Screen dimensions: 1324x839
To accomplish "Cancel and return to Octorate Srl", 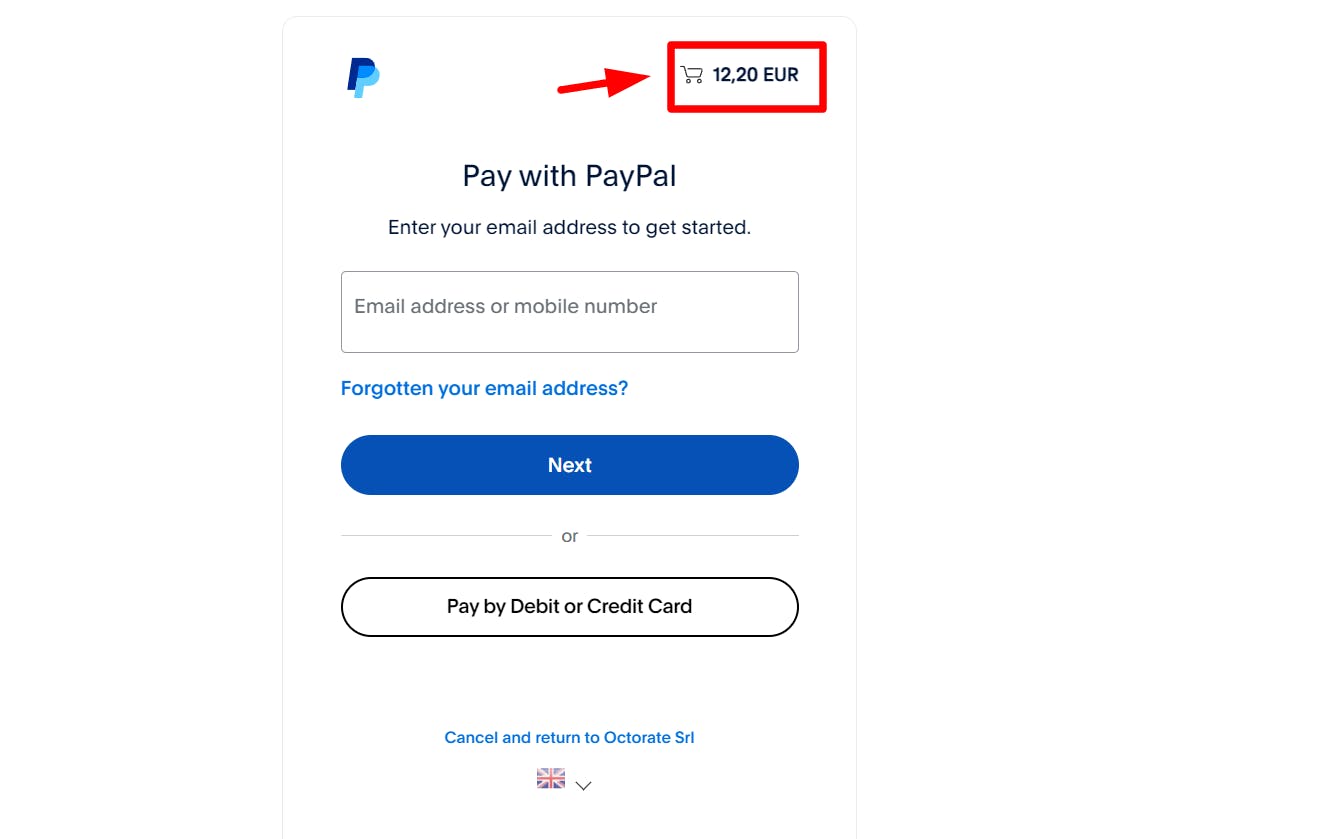I will (569, 737).
